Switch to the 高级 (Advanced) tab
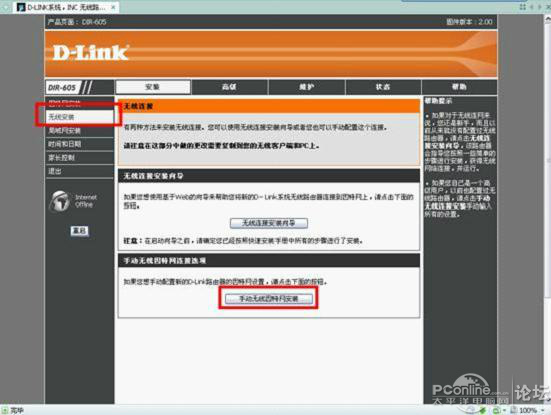 (x=230, y=87)
